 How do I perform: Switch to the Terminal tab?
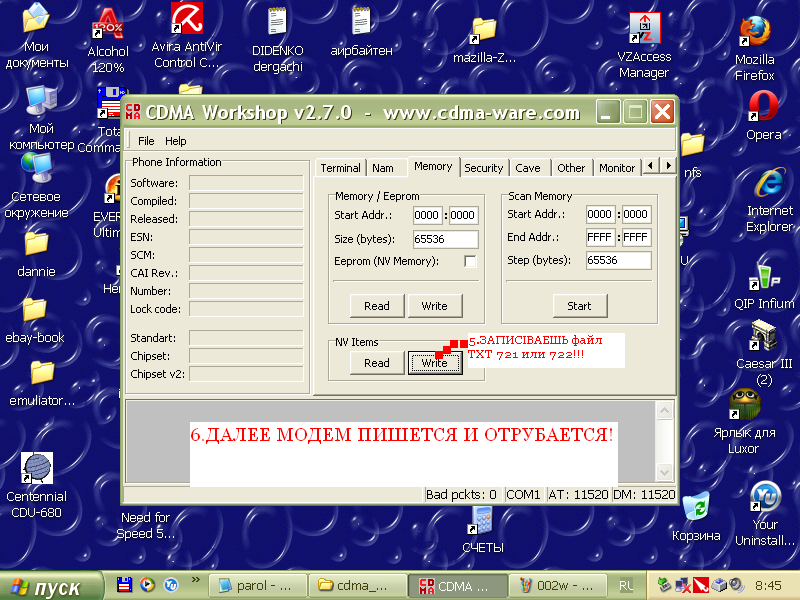340,168
